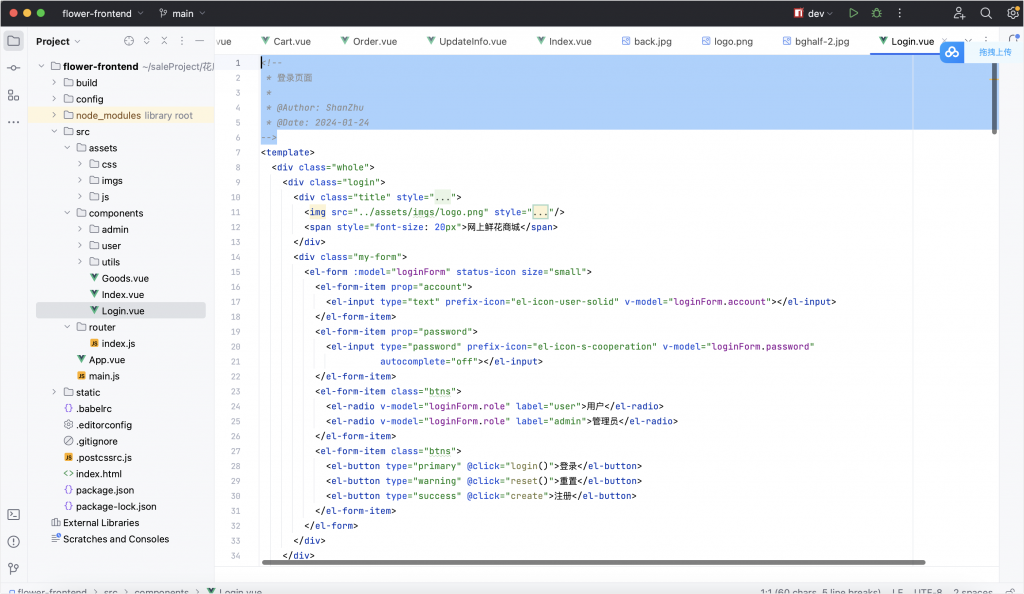Click the Search Everywhere magnifier icon
The height and width of the screenshot is (594, 1024).
tap(986, 13)
